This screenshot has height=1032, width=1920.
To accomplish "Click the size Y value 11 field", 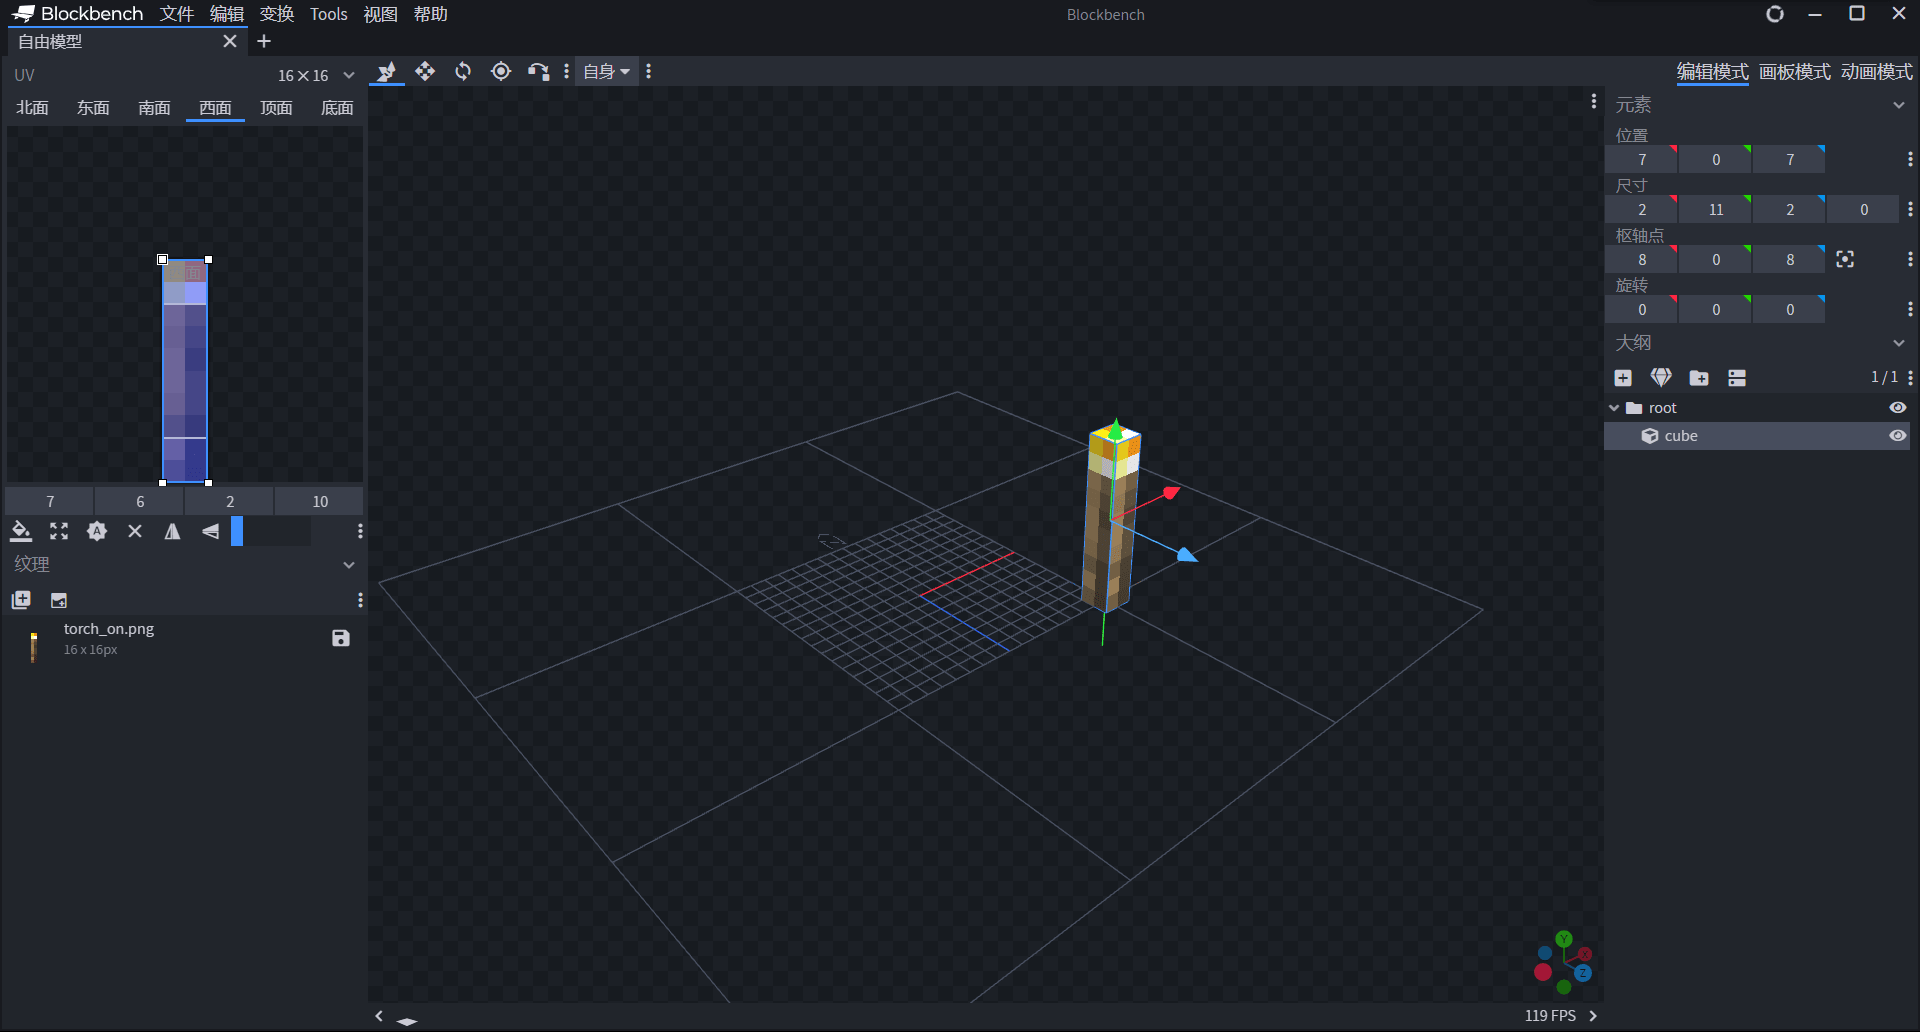I will [1715, 210].
